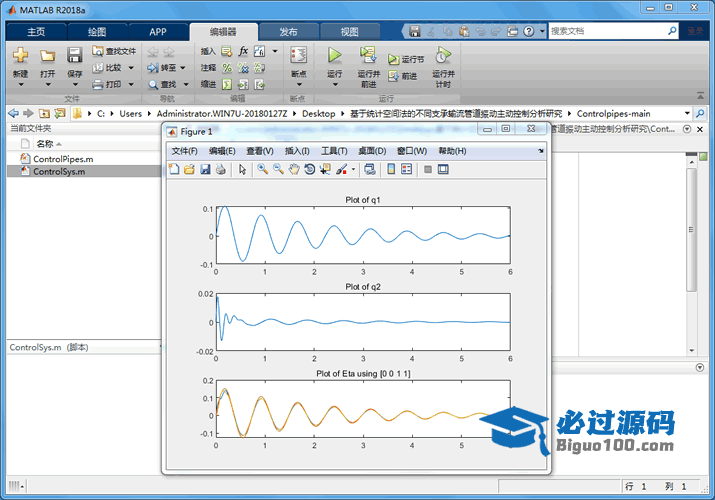Click the Link Plot icon

click(370, 170)
